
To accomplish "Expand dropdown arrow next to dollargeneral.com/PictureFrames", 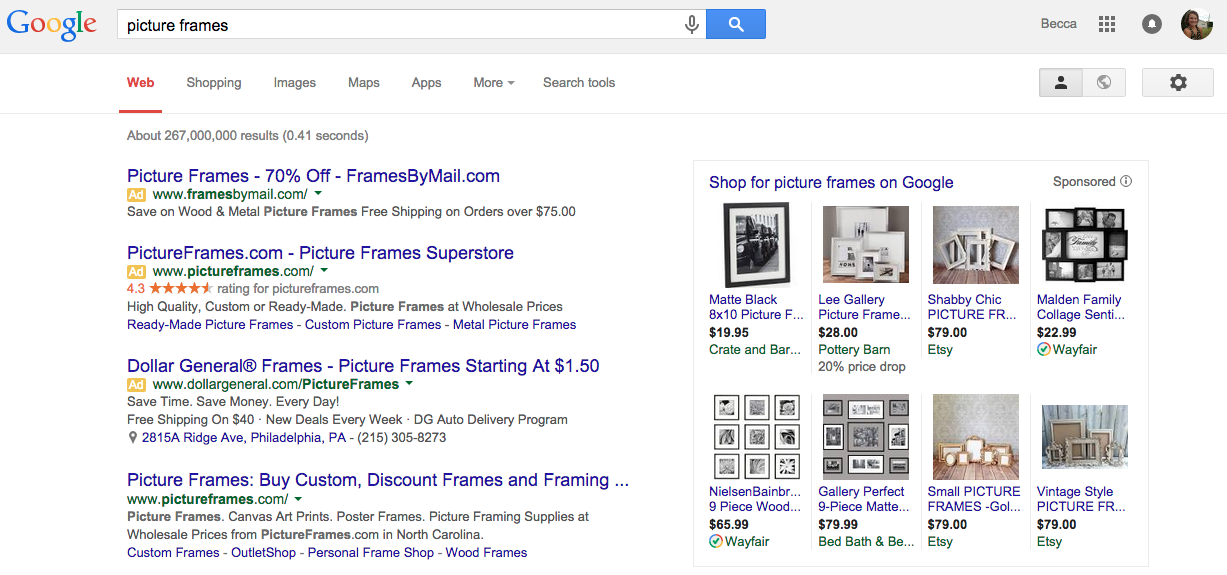I will (409, 384).
